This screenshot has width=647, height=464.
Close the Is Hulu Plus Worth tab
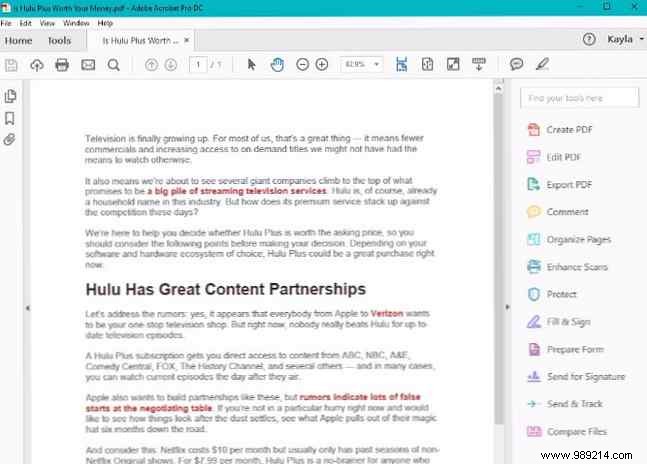point(187,40)
